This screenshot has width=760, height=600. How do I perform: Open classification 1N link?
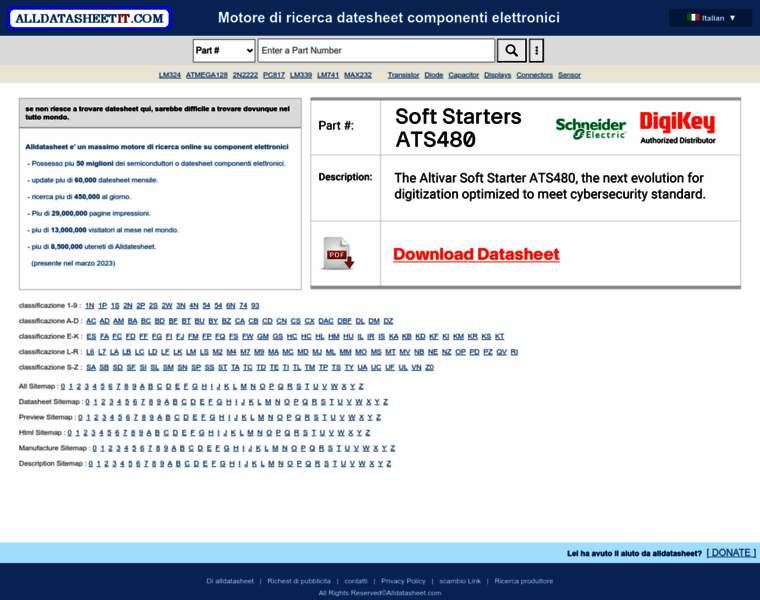pos(90,306)
